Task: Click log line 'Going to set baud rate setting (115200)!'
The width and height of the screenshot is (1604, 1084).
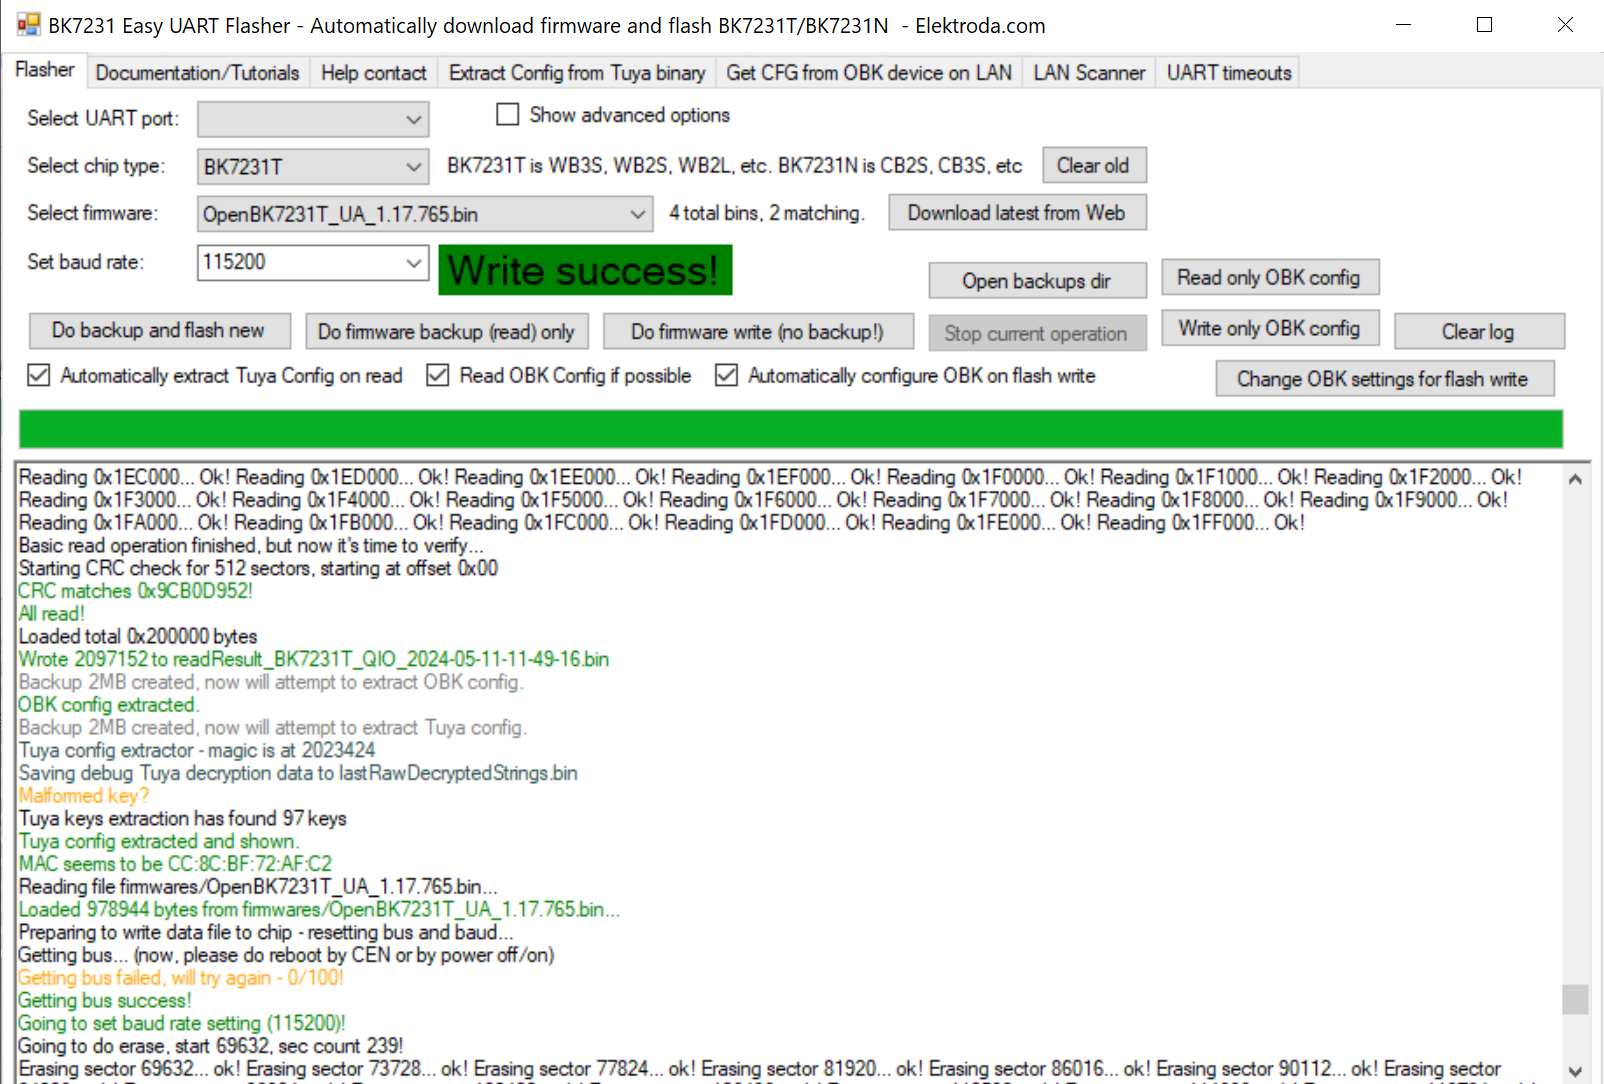Action: coord(182,1024)
